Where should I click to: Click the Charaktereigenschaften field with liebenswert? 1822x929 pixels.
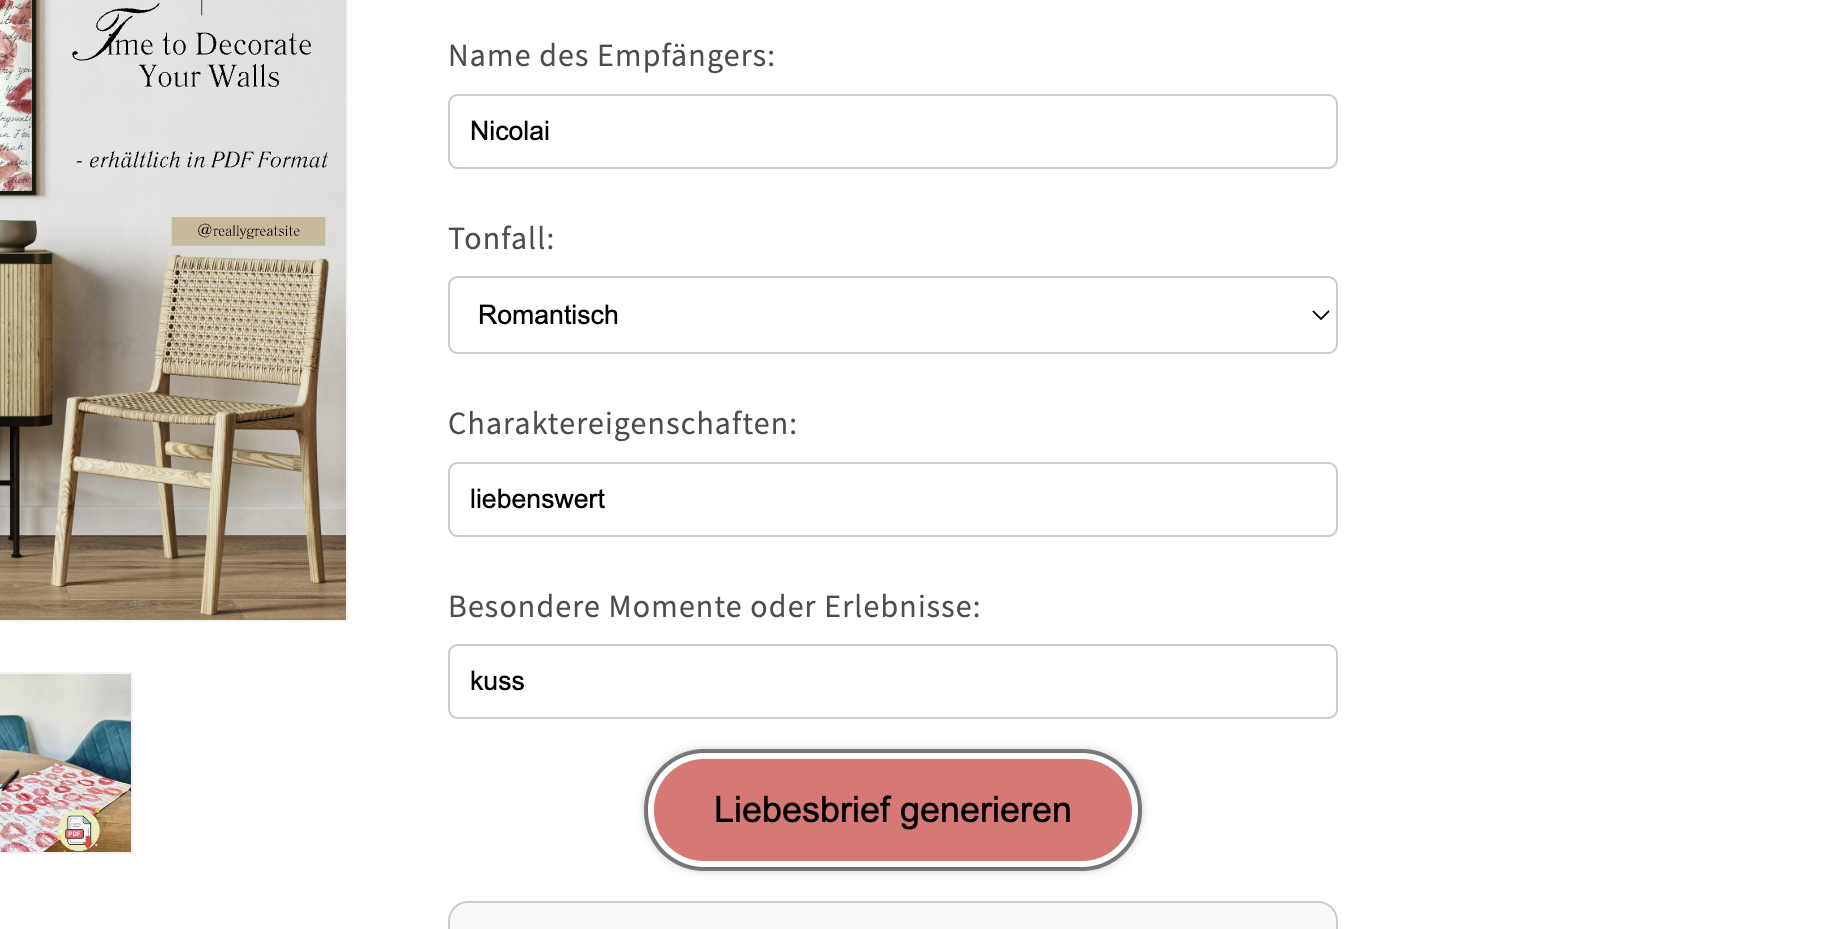point(893,499)
